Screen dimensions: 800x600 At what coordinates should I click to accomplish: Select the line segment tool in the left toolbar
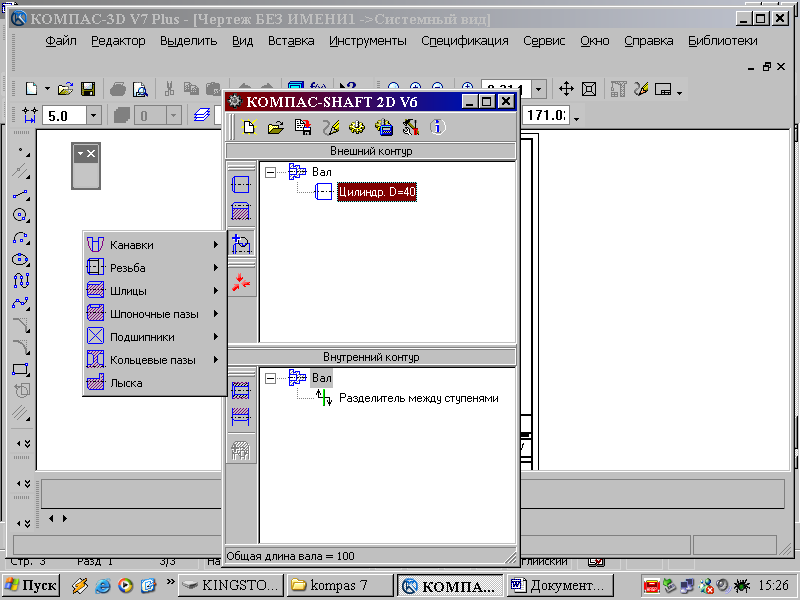(20, 194)
